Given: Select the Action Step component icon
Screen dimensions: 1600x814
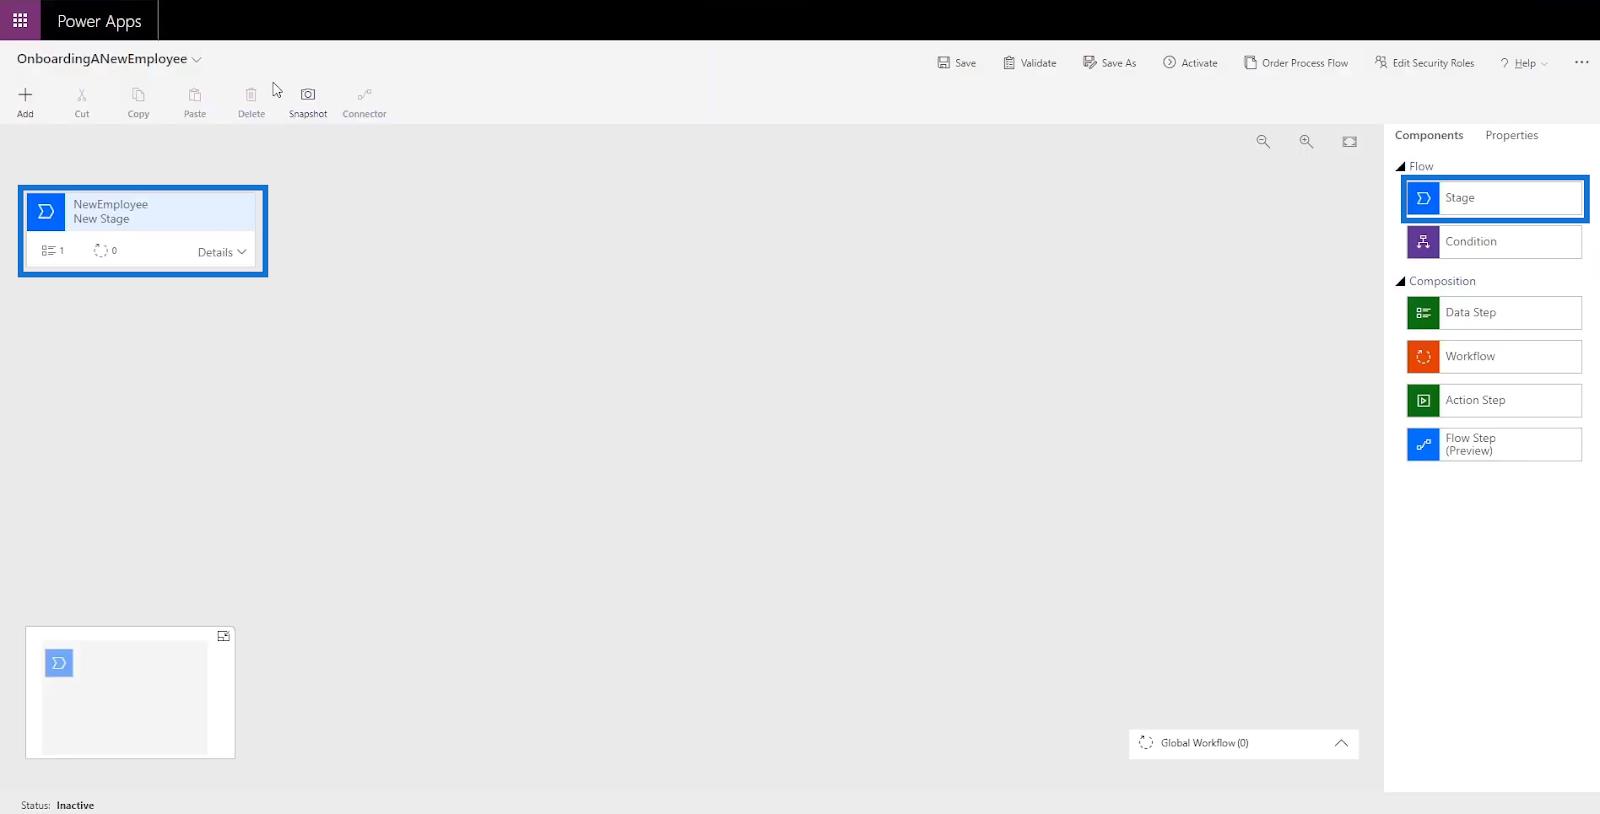Looking at the screenshot, I should [x=1423, y=401].
